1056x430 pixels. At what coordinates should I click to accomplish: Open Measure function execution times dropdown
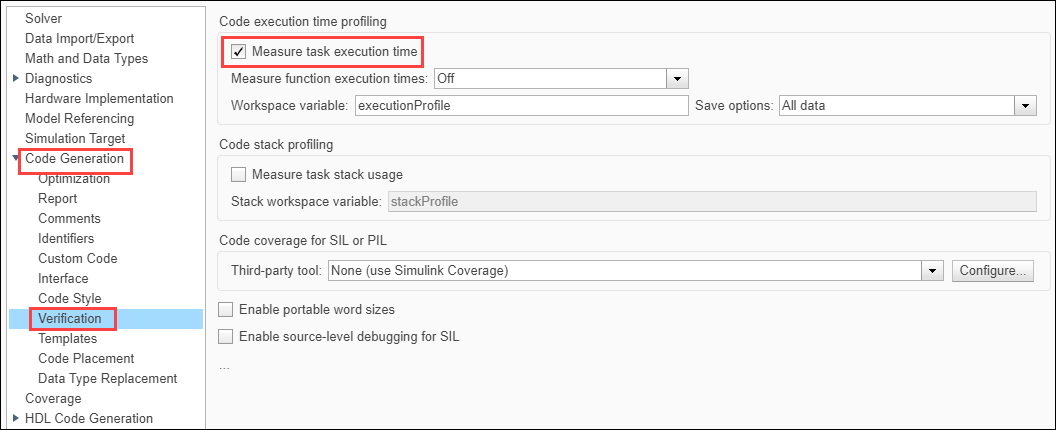pos(677,78)
